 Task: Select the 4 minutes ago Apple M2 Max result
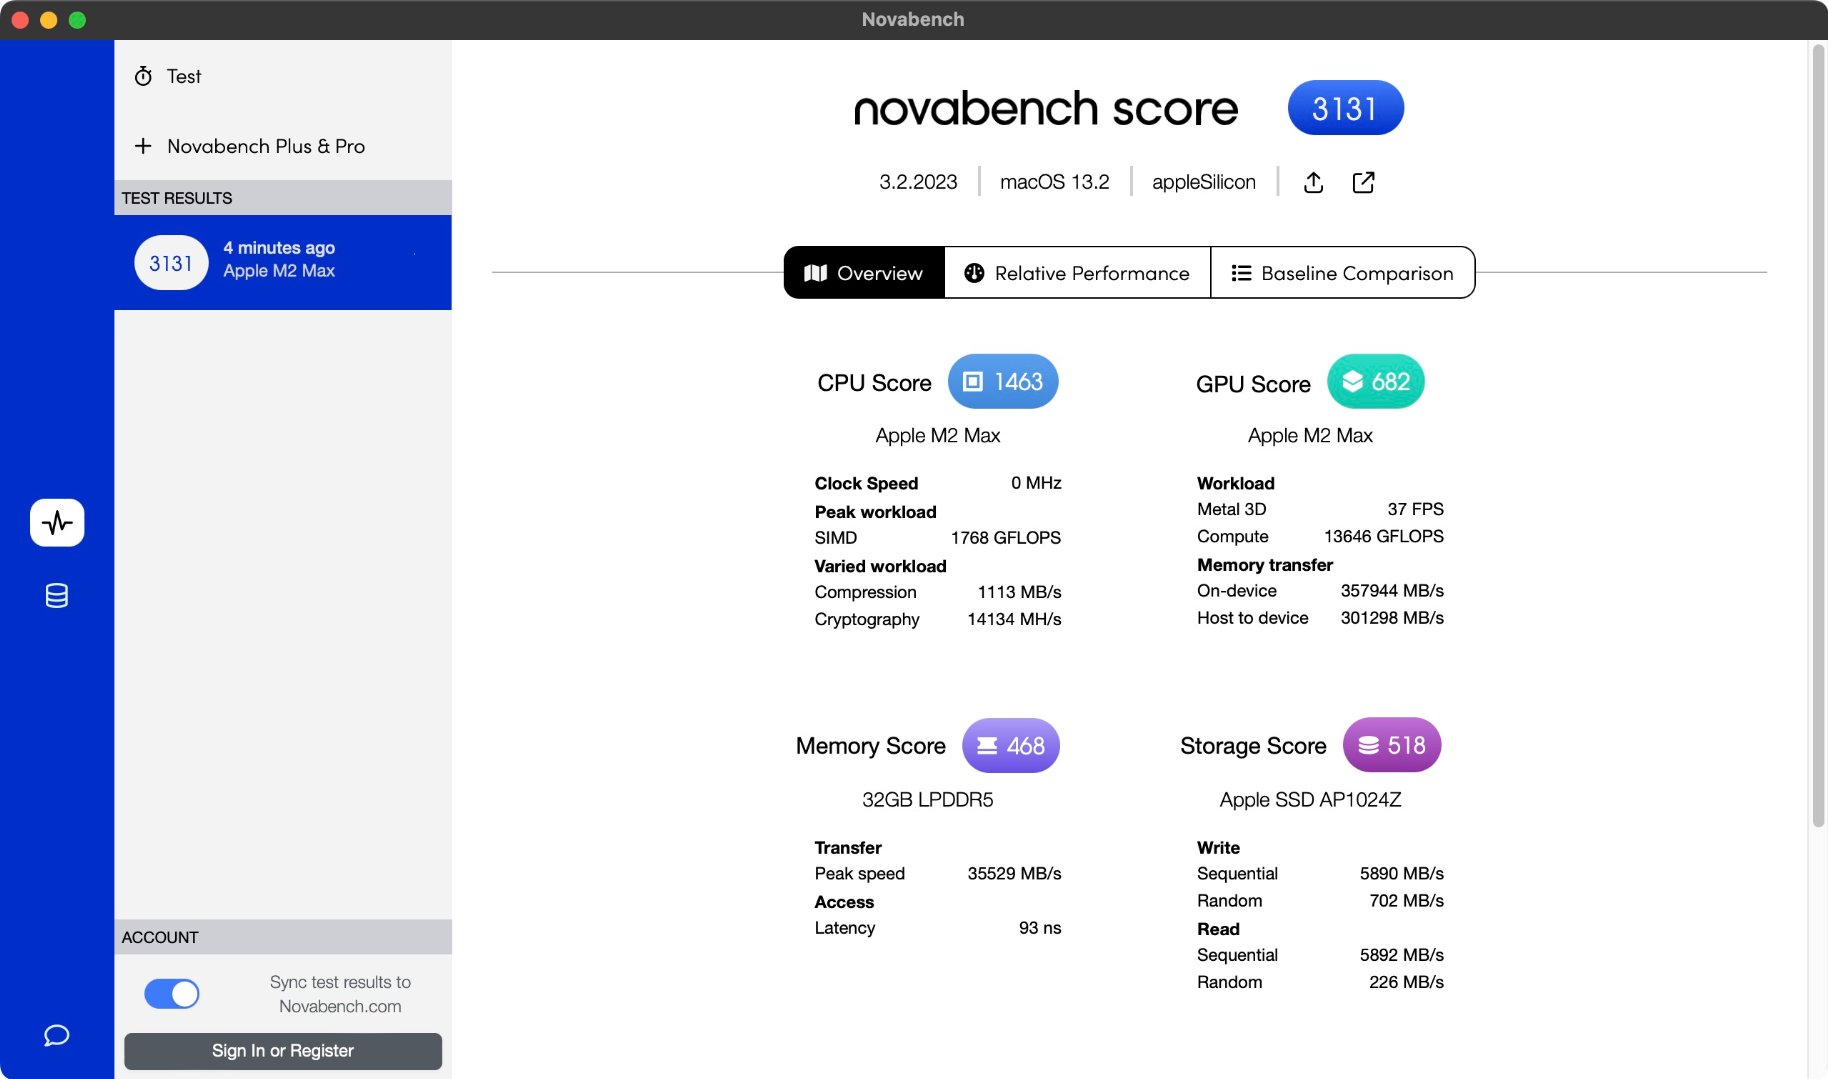click(283, 262)
